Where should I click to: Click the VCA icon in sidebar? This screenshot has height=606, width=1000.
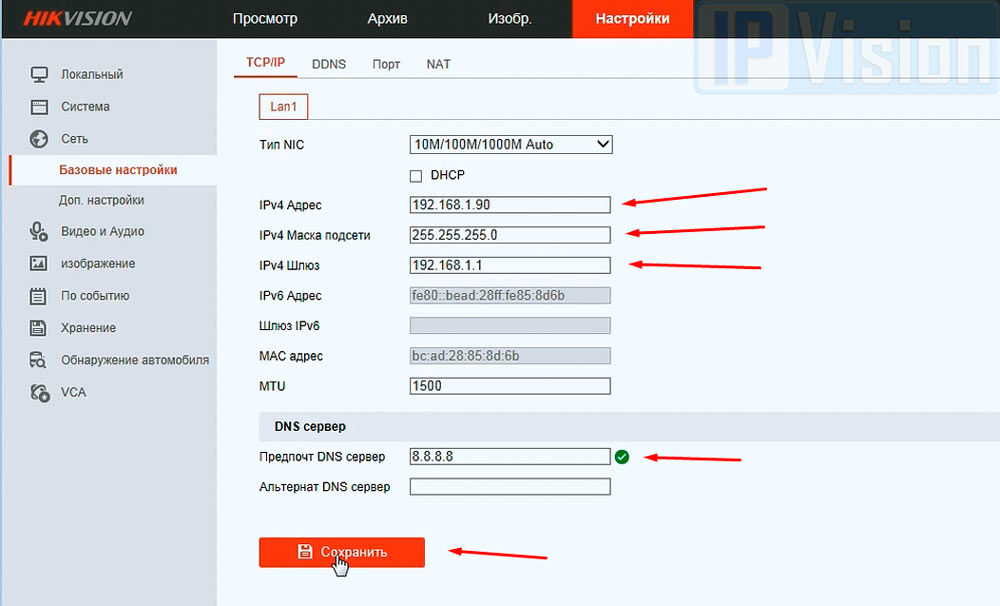[40, 392]
